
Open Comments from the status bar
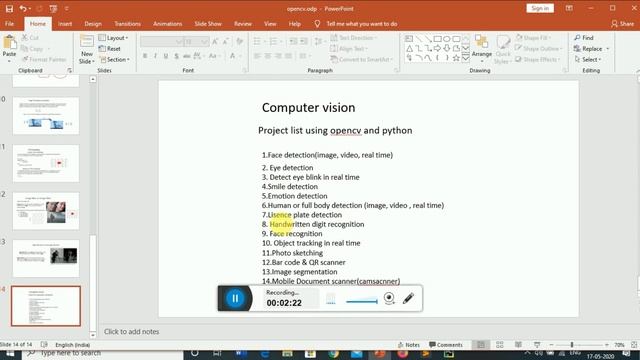point(446,345)
